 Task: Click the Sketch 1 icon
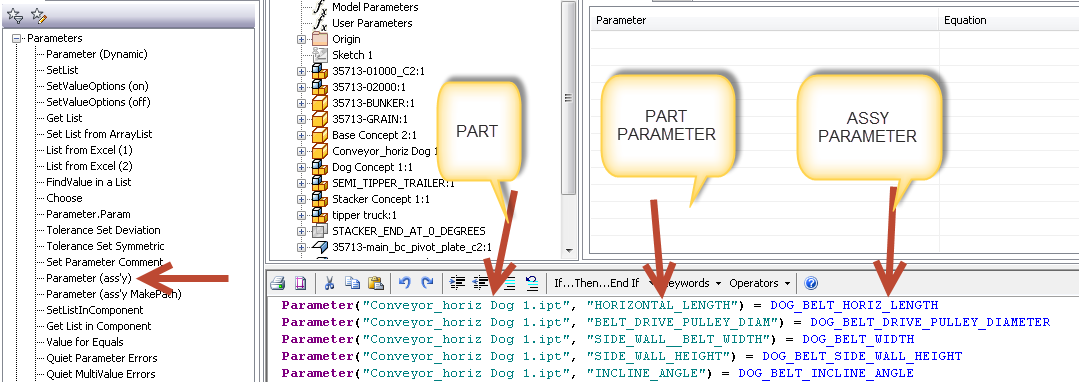(x=319, y=55)
